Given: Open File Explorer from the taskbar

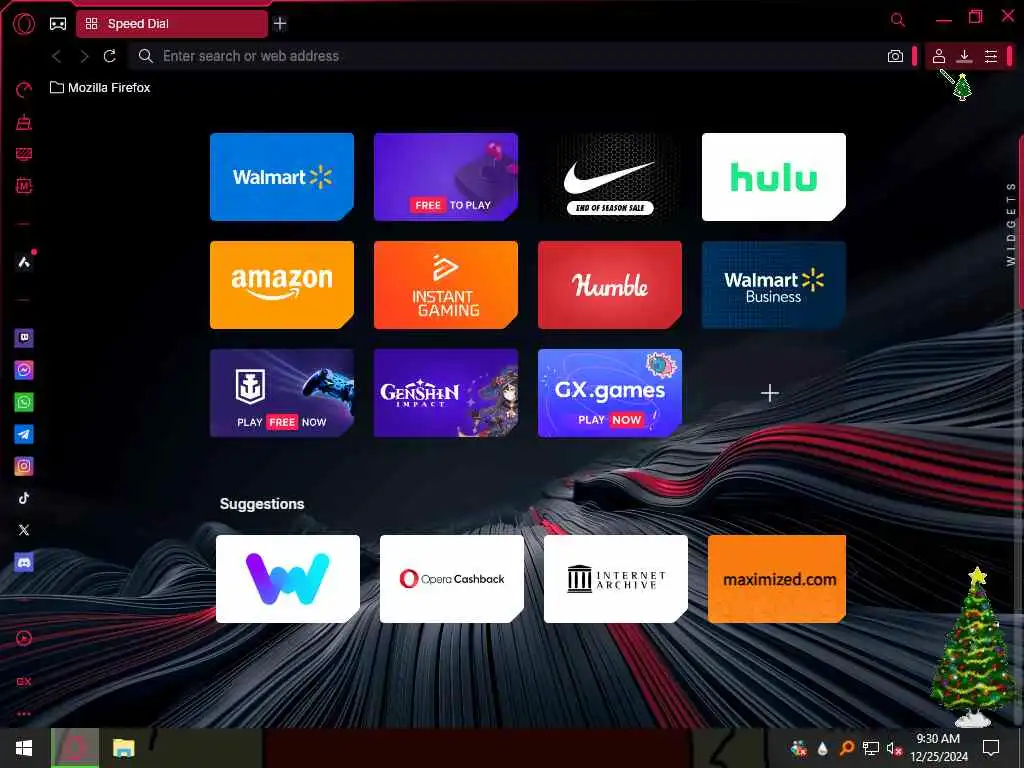Looking at the screenshot, I should (x=123, y=748).
